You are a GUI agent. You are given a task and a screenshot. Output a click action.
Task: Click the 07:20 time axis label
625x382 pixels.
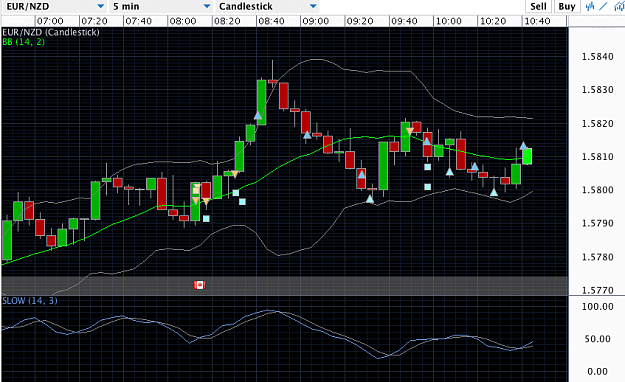coord(94,21)
